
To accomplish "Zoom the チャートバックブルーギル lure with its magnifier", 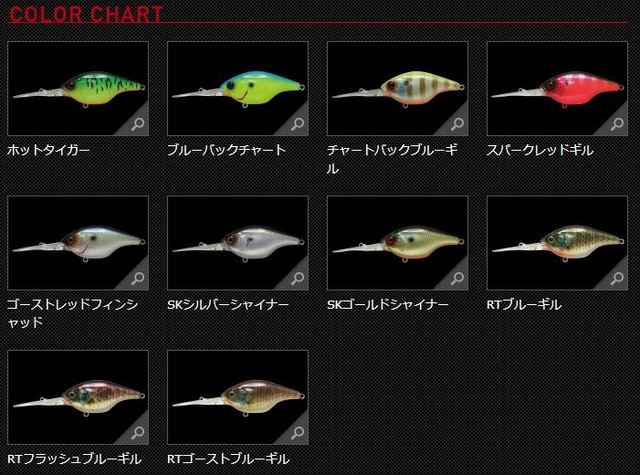I will point(458,124).
